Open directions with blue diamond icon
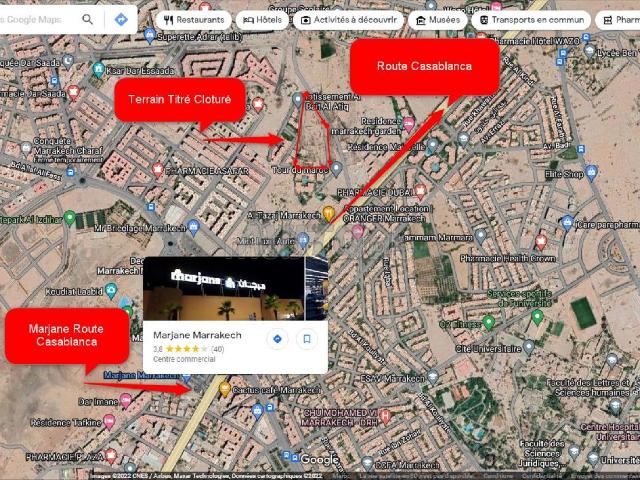The width and height of the screenshot is (640, 480). 121,19
